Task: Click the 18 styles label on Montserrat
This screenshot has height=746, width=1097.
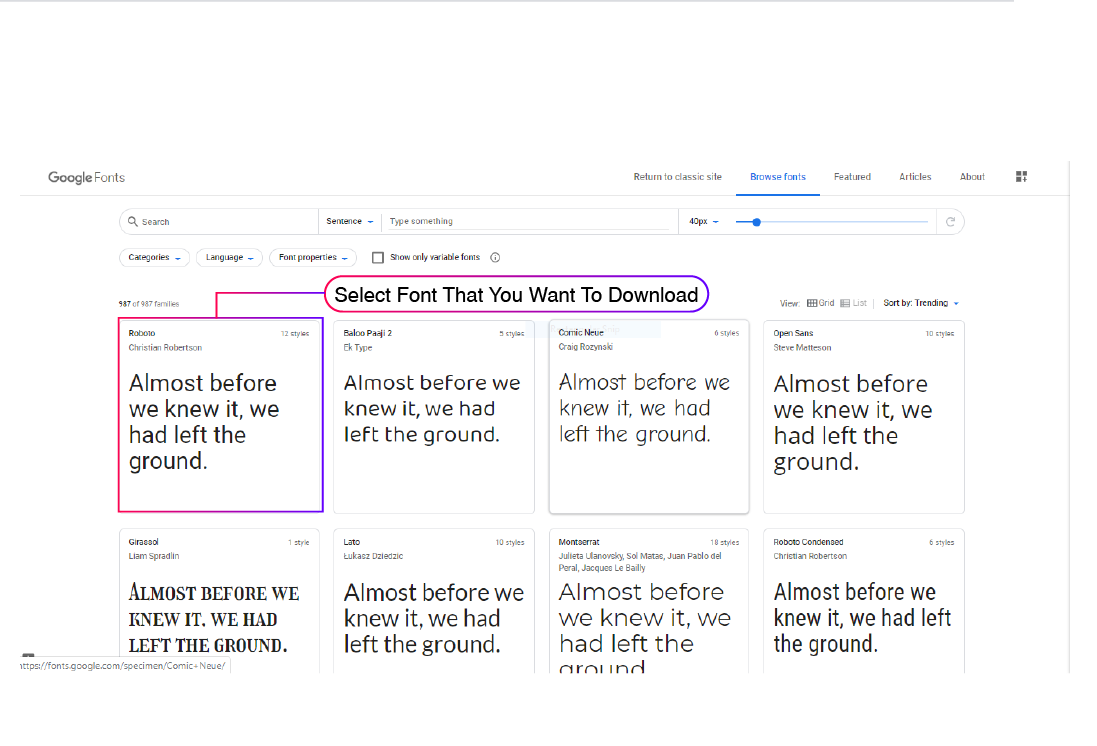Action: (x=724, y=542)
